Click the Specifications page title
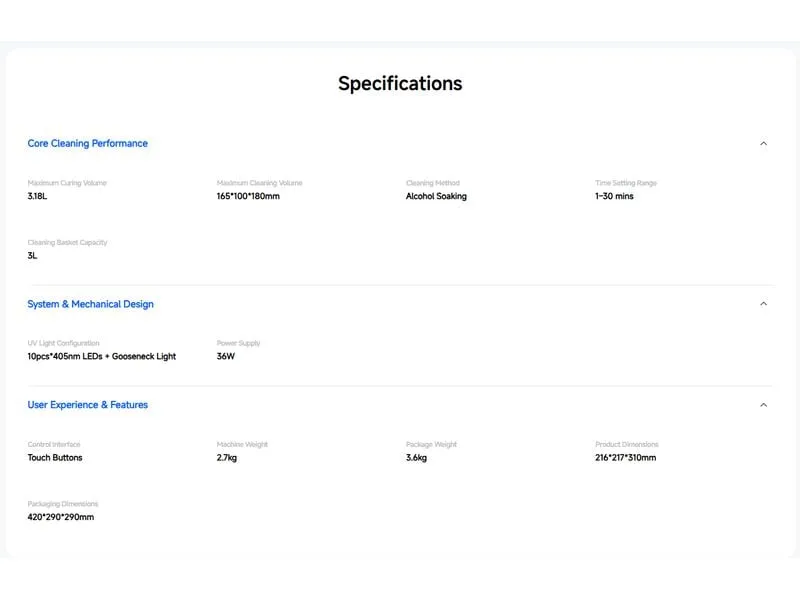 click(400, 83)
